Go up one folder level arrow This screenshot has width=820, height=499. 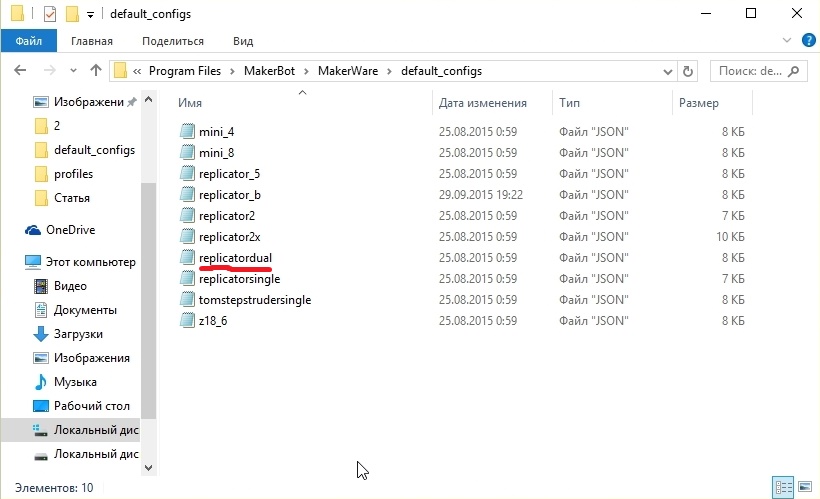96,70
